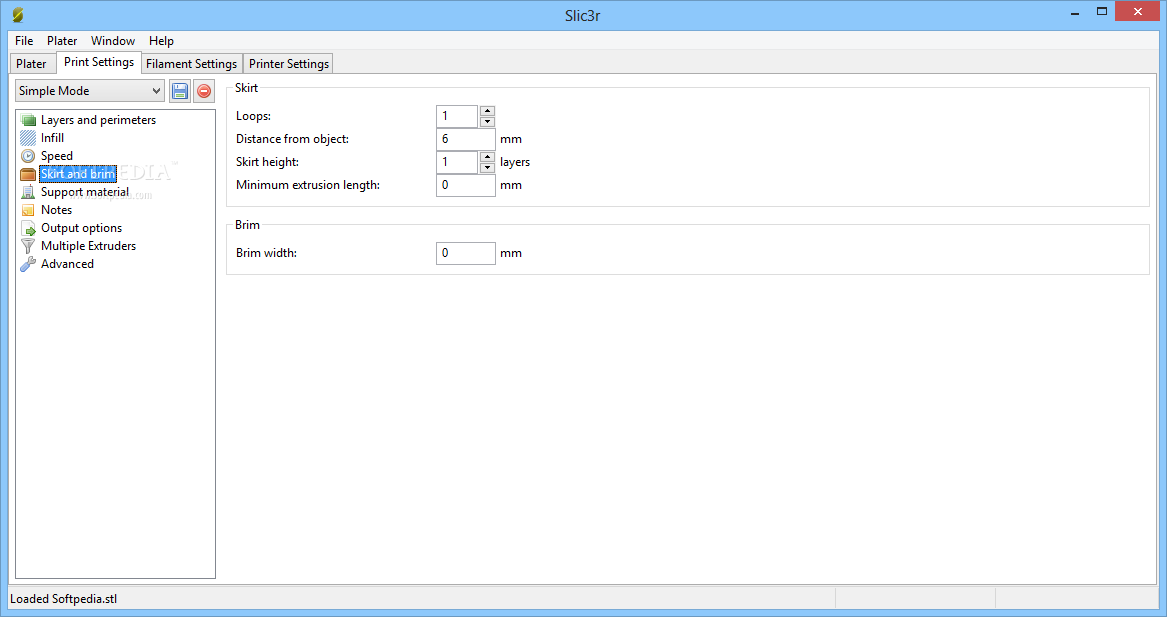Switch to the Plater tab
The height and width of the screenshot is (617, 1167).
point(31,64)
